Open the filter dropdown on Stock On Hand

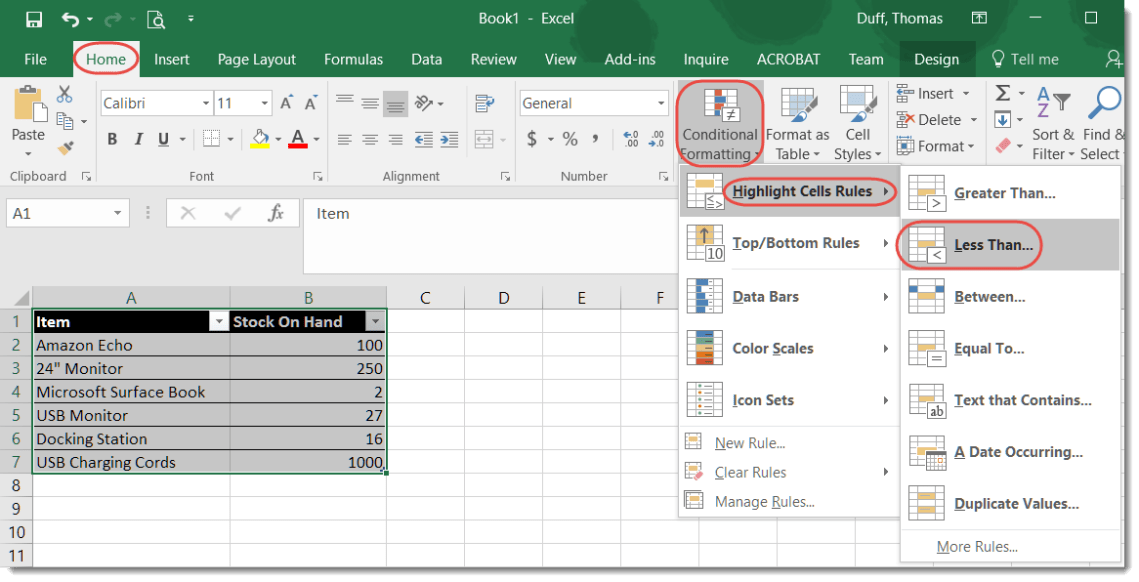[376, 321]
